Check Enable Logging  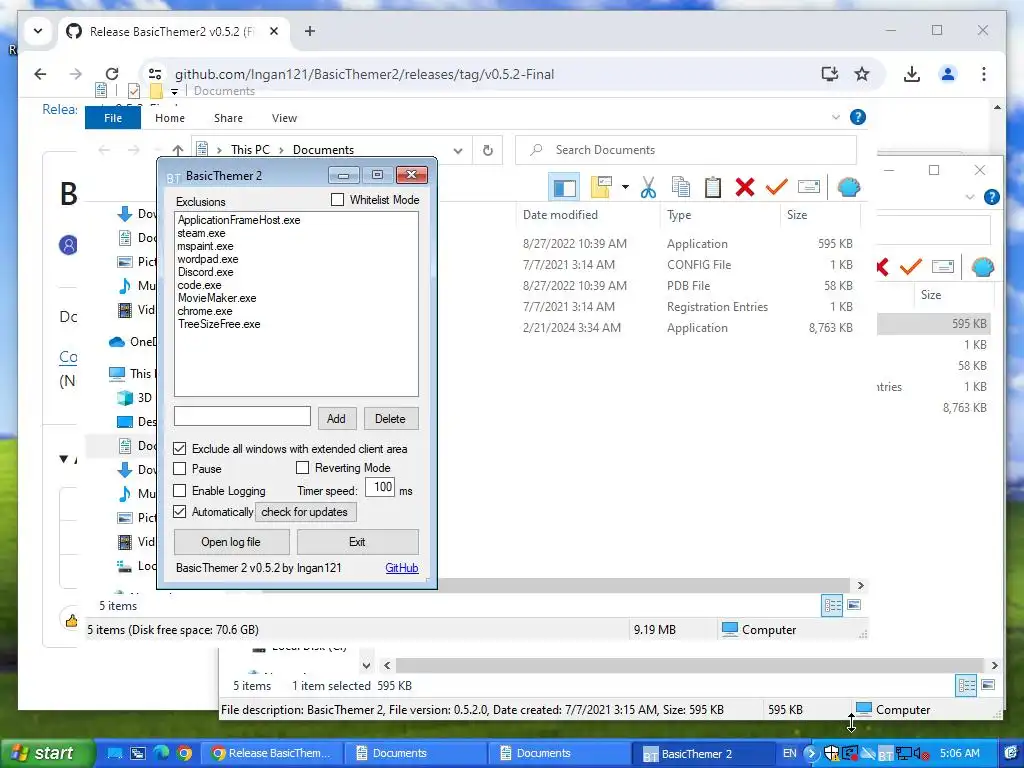[180, 490]
